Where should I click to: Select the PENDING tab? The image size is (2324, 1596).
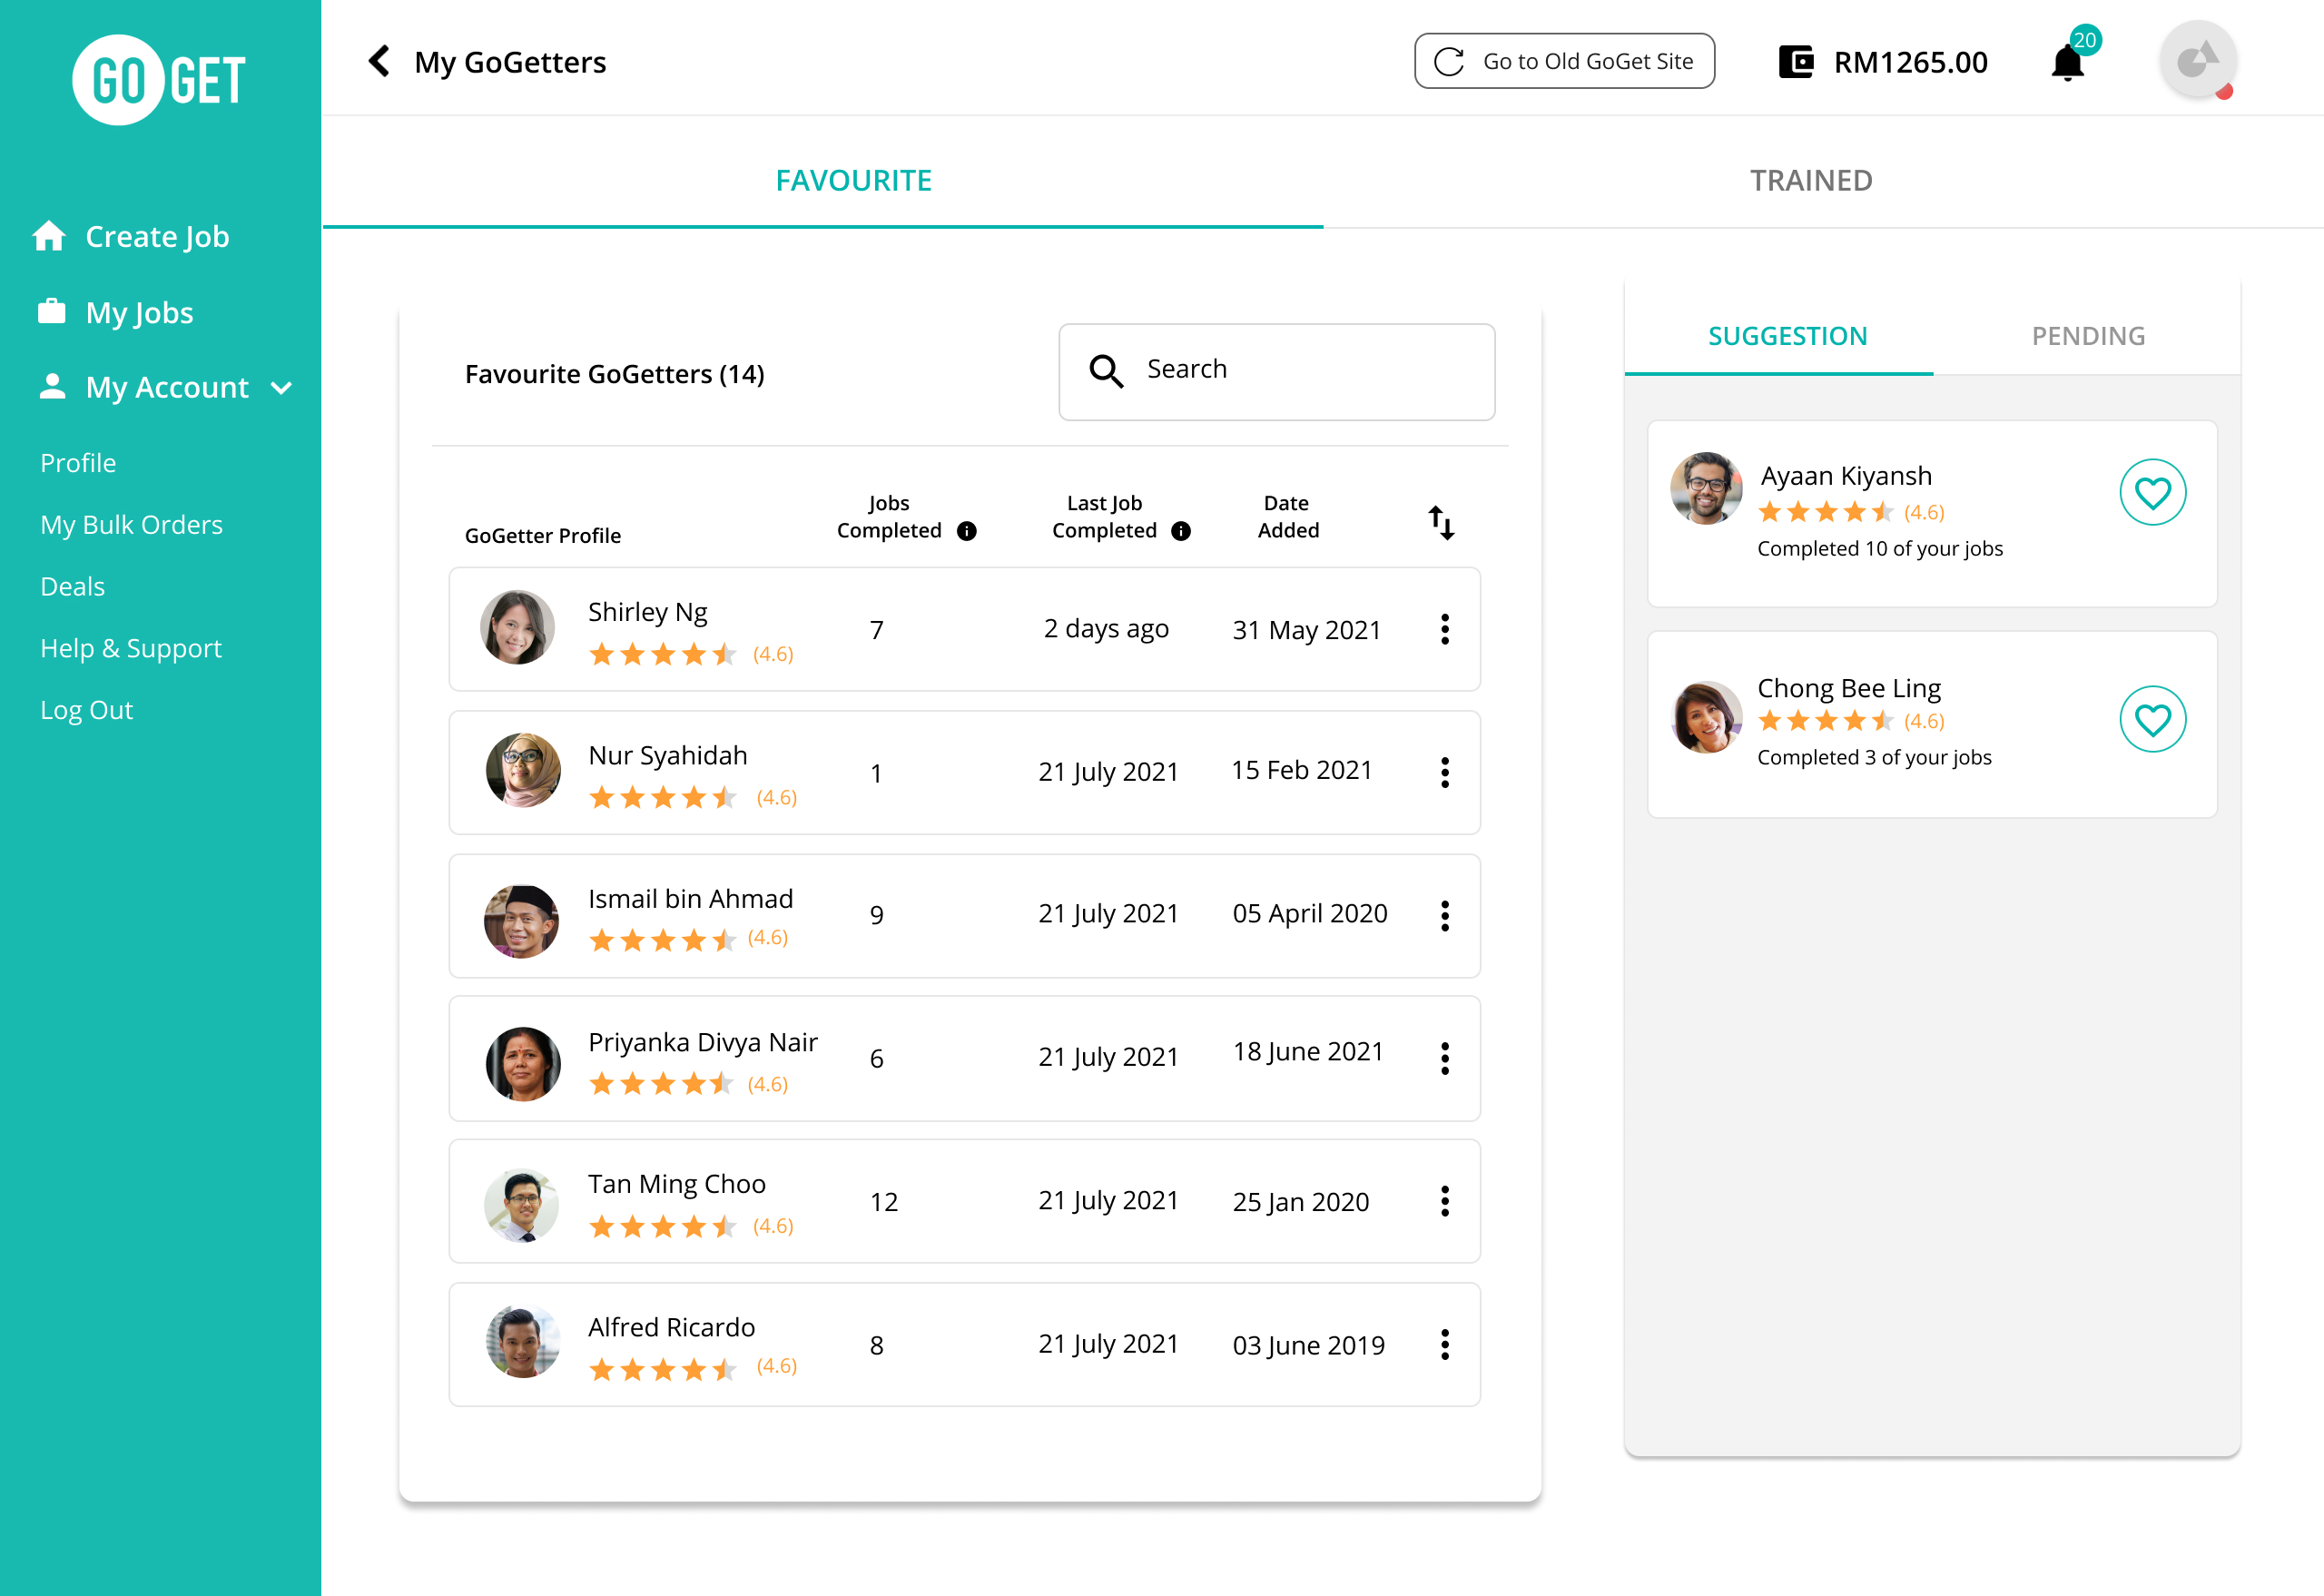tap(2088, 336)
